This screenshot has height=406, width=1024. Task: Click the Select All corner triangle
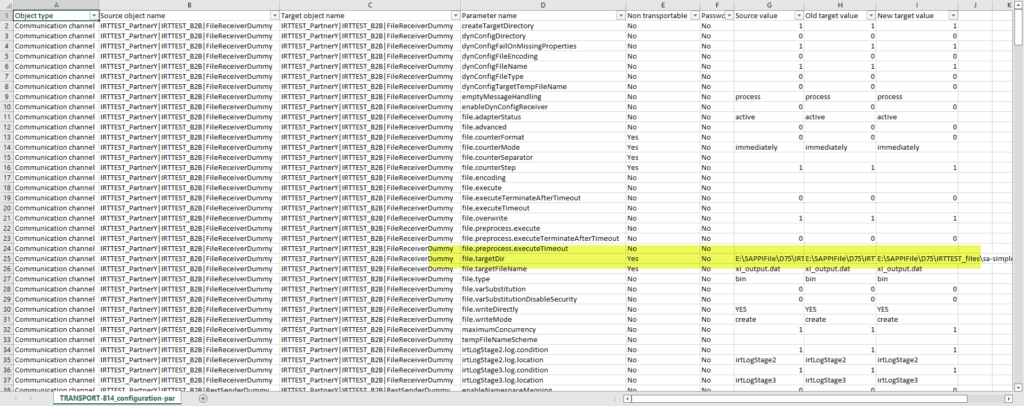pyautogui.click(x=7, y=5)
